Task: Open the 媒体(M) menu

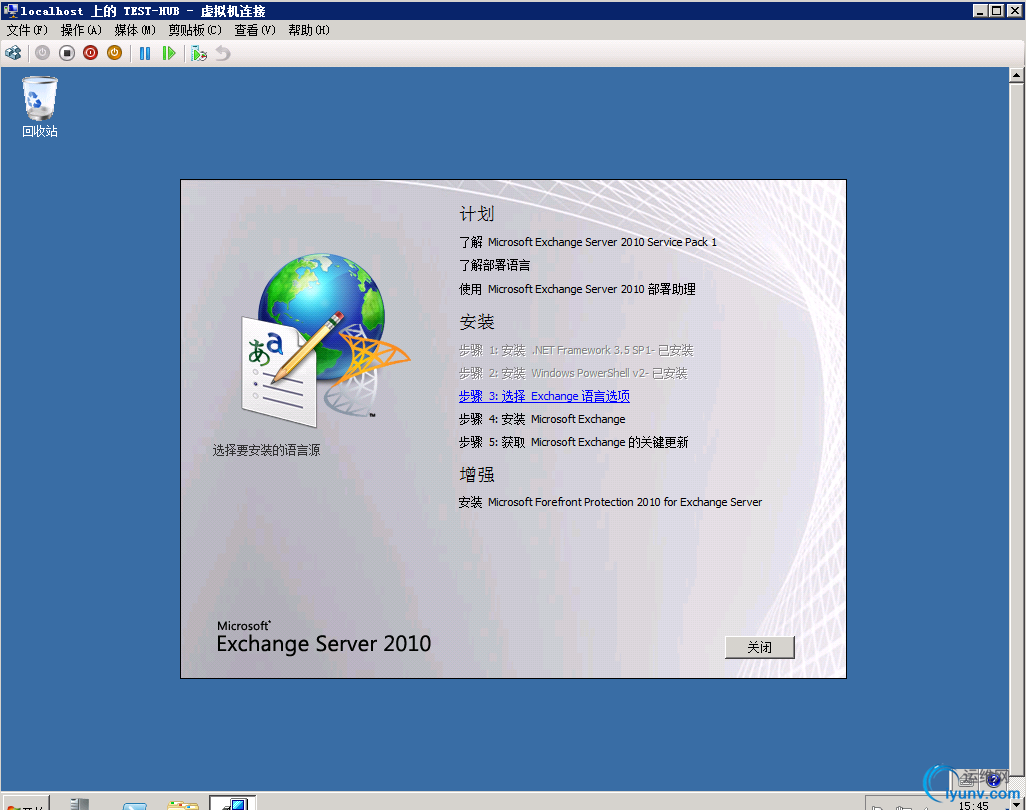Action: point(135,30)
